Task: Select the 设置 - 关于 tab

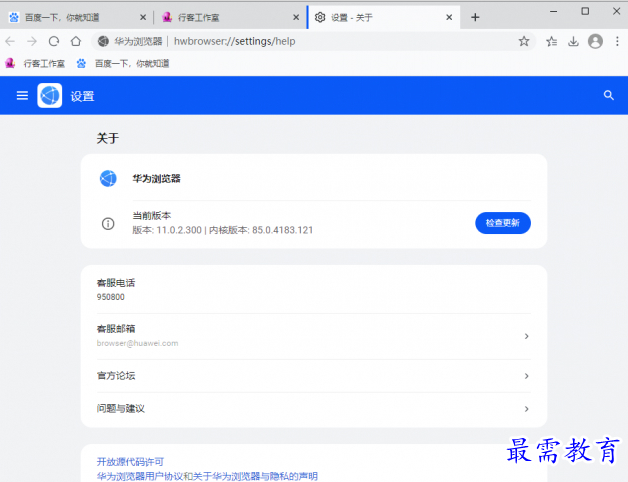Action: click(383, 17)
